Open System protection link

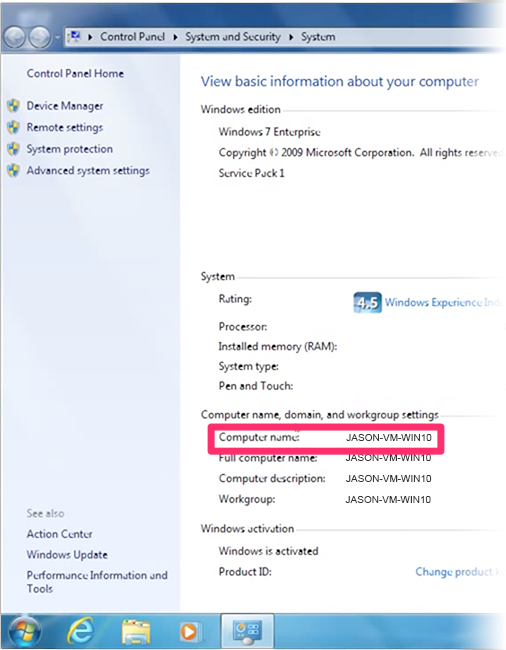(70, 149)
